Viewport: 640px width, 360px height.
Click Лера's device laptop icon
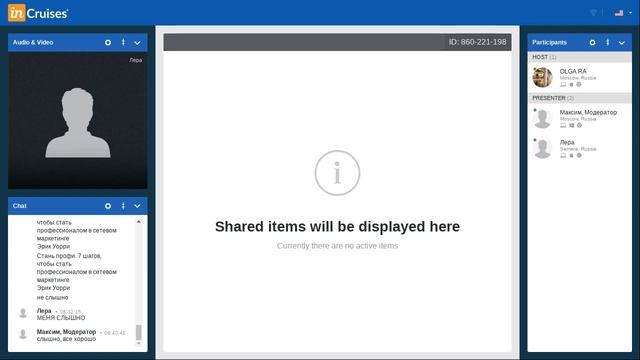click(x=563, y=156)
